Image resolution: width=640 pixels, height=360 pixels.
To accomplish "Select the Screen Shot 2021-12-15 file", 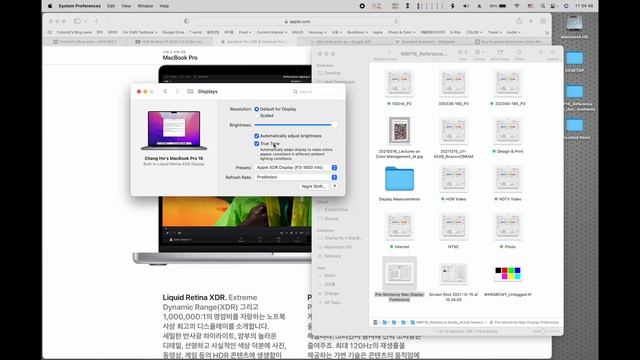I will (453, 273).
